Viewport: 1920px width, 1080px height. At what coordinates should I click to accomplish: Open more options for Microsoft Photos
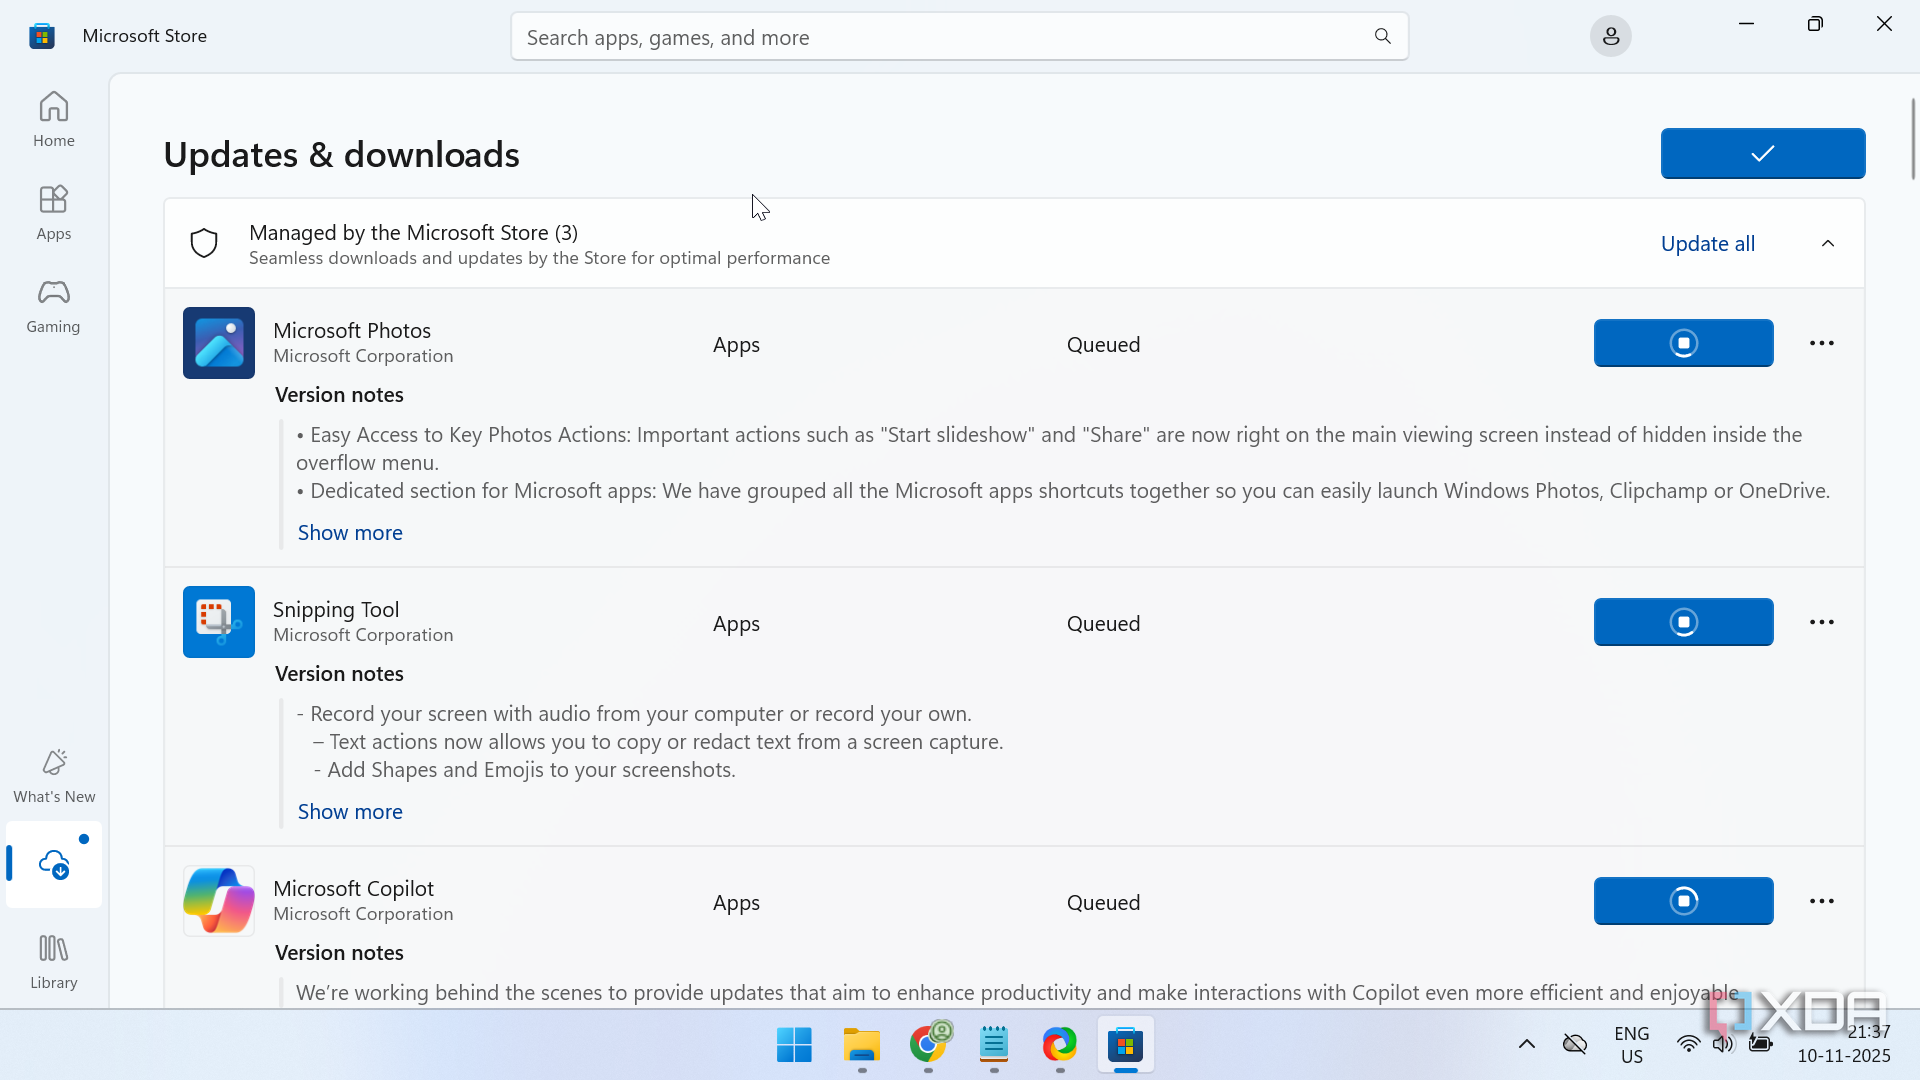point(1821,343)
